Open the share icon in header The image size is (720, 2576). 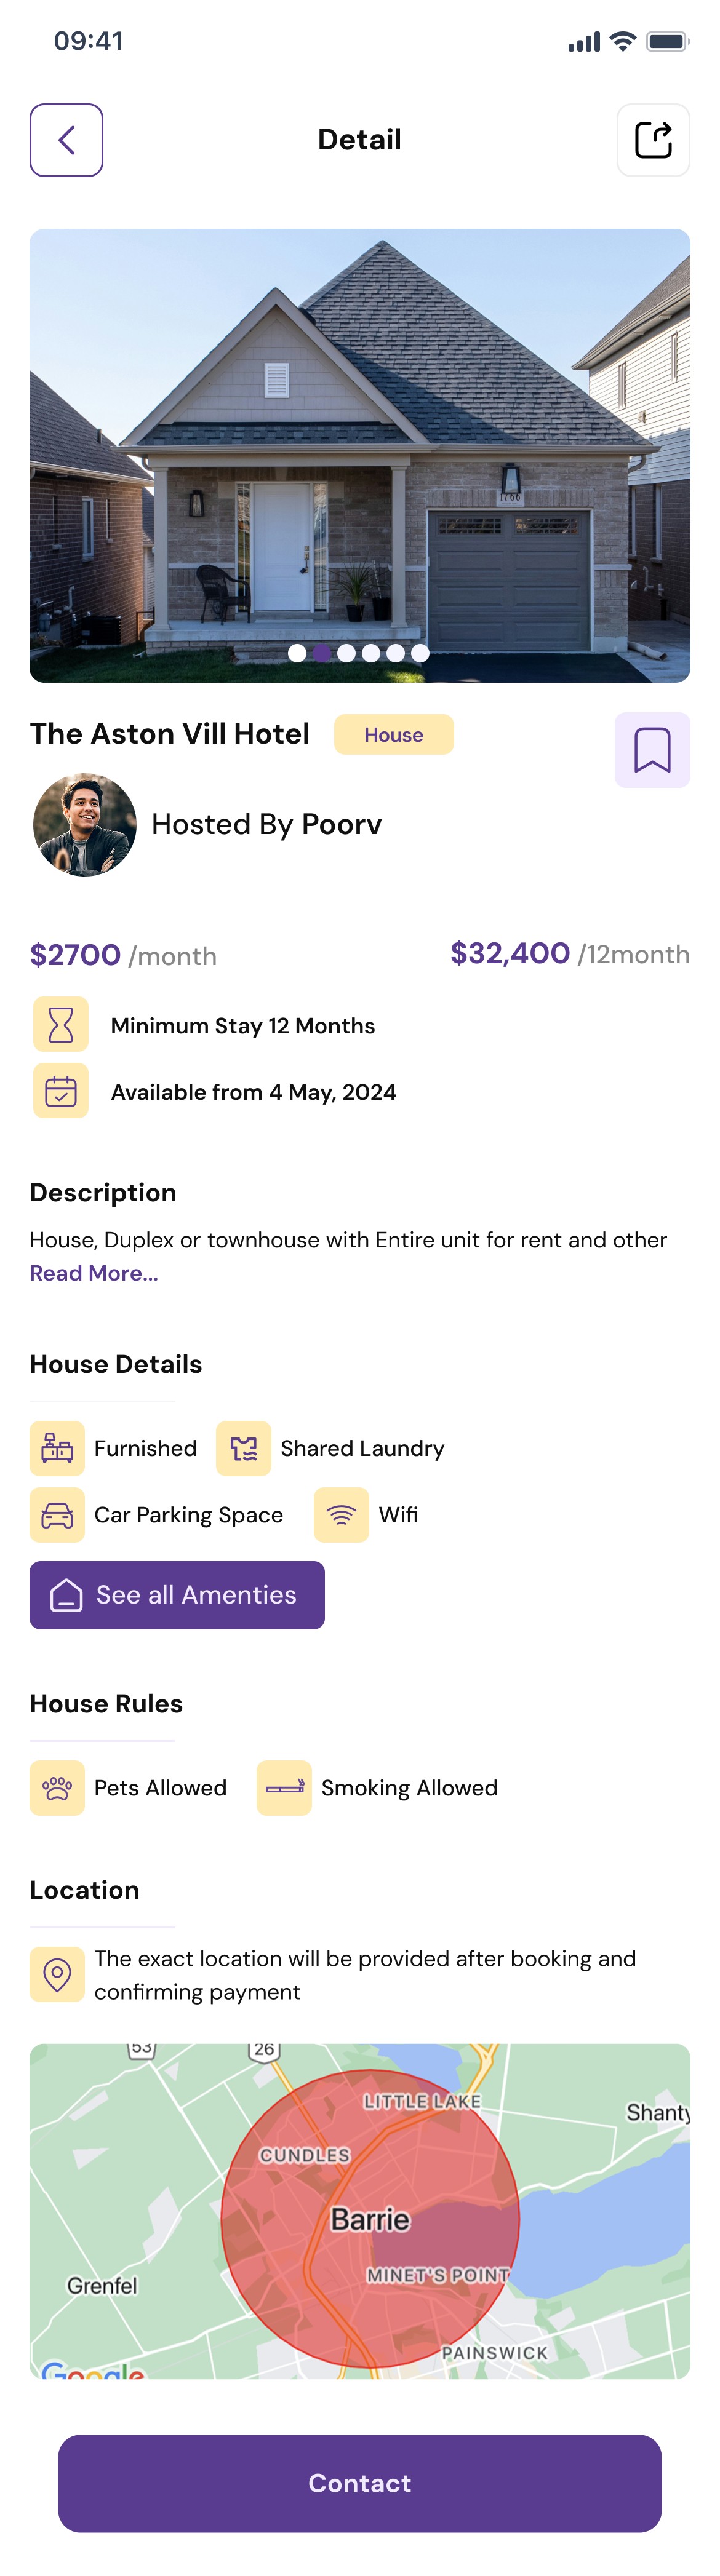[x=653, y=140]
